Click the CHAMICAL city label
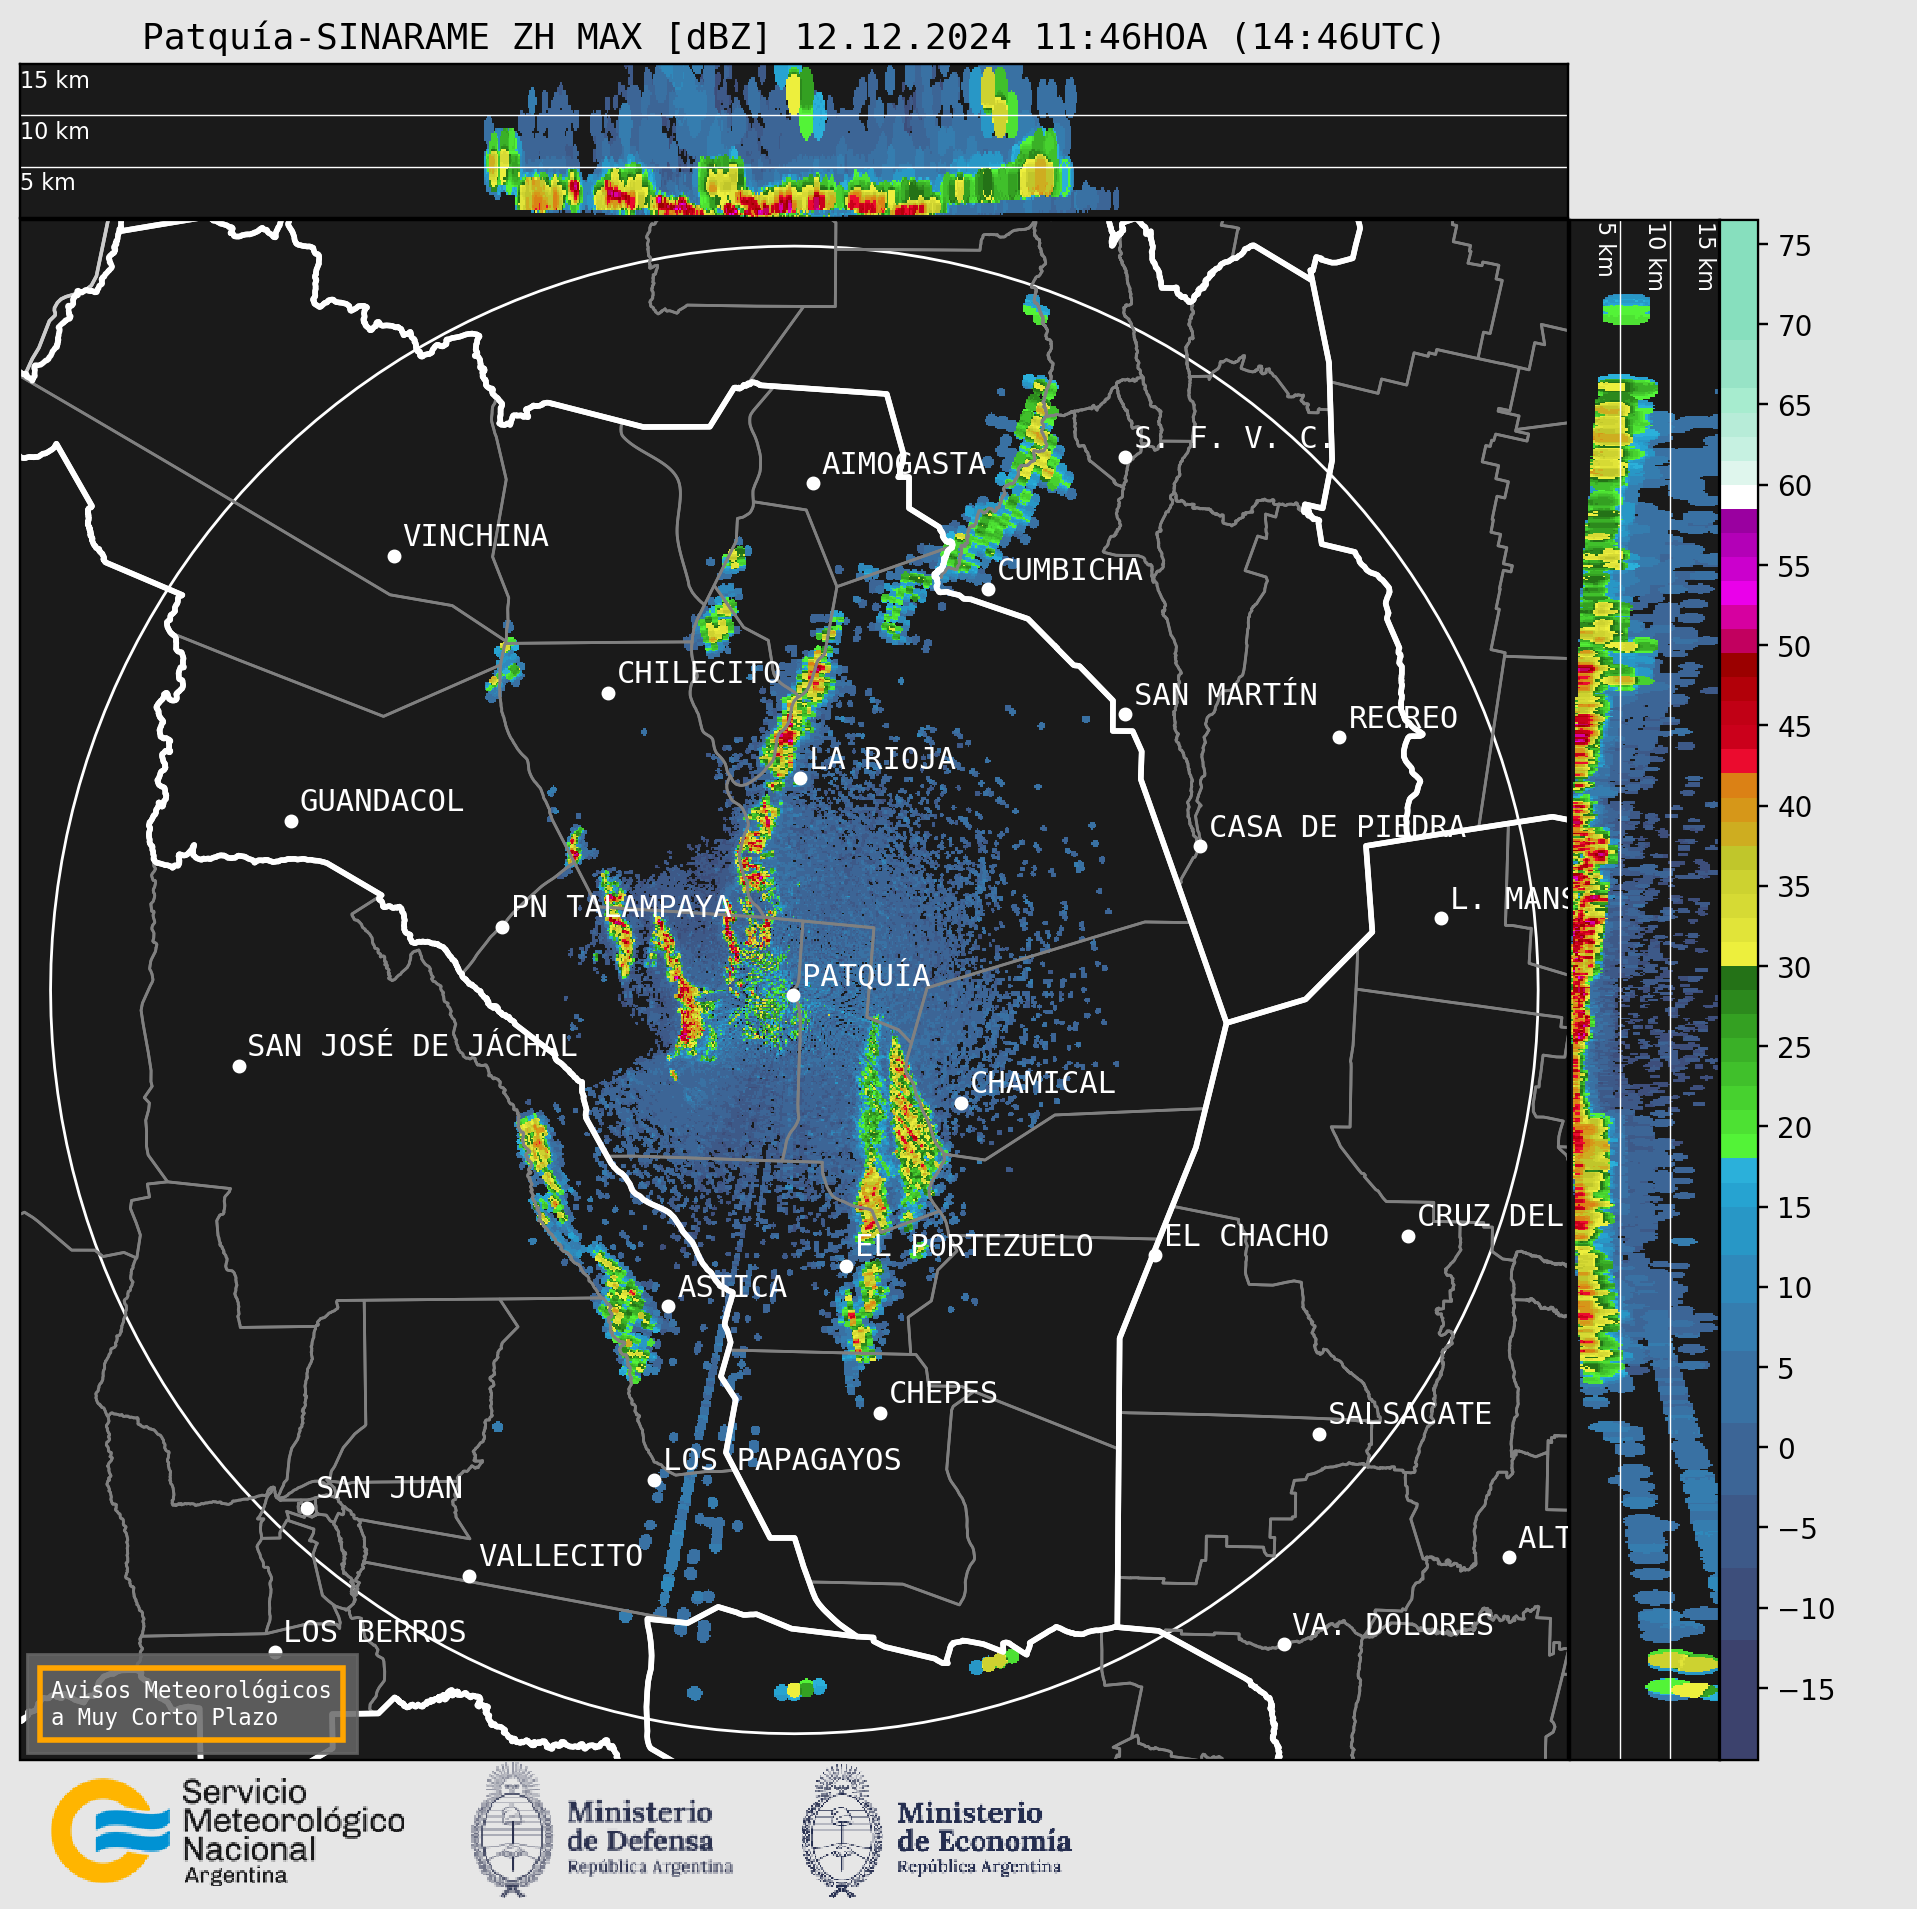The image size is (1917, 1909). [1042, 1082]
